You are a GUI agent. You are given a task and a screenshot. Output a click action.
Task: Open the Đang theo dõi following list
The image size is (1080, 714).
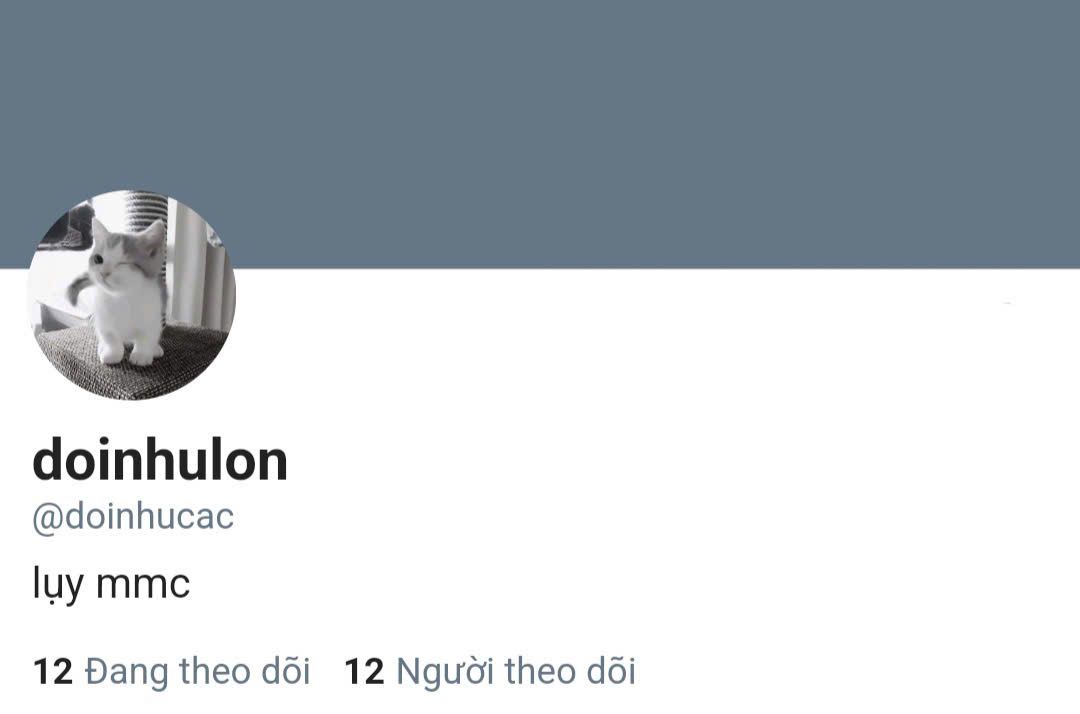click(x=172, y=671)
